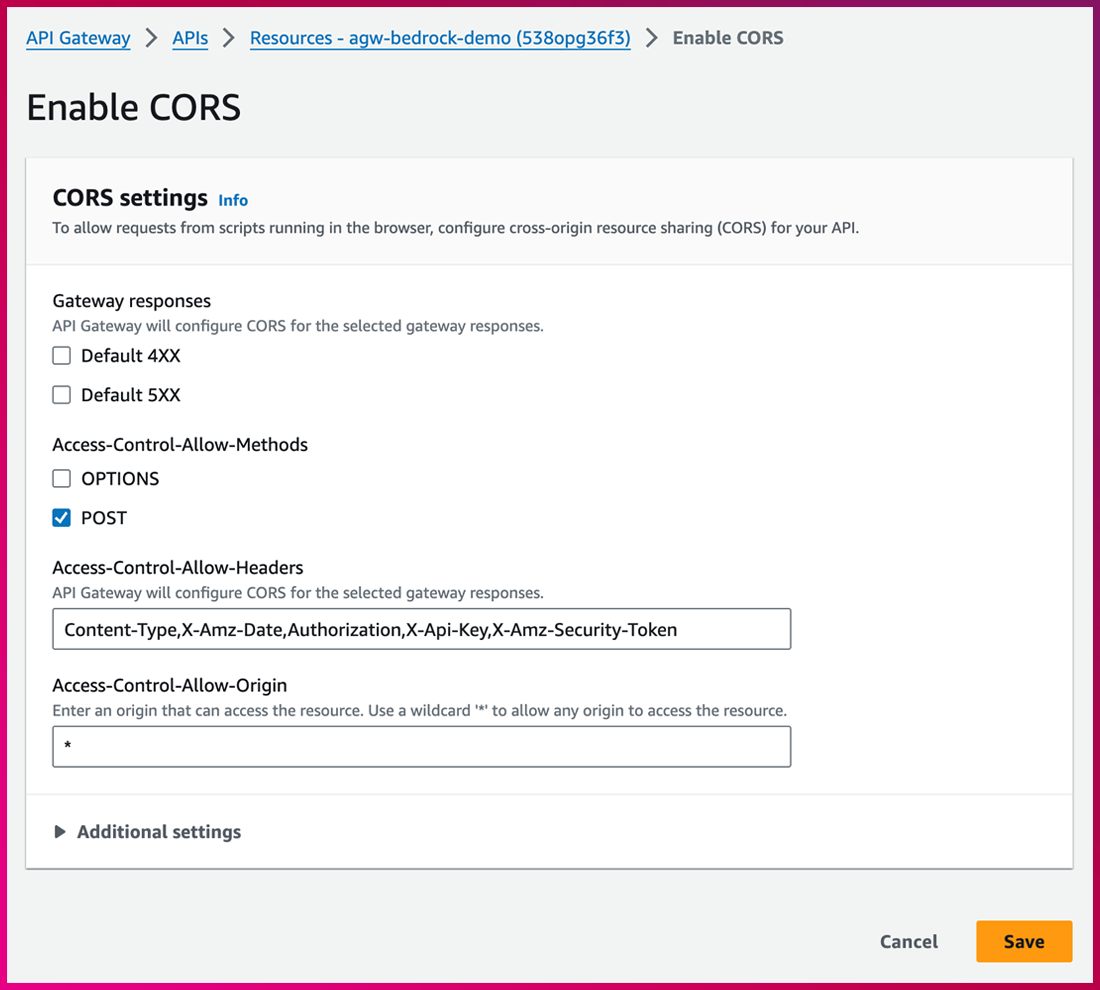Click the chevron after API Gateway breadcrumb
The width and height of the screenshot is (1100, 990).
[151, 38]
